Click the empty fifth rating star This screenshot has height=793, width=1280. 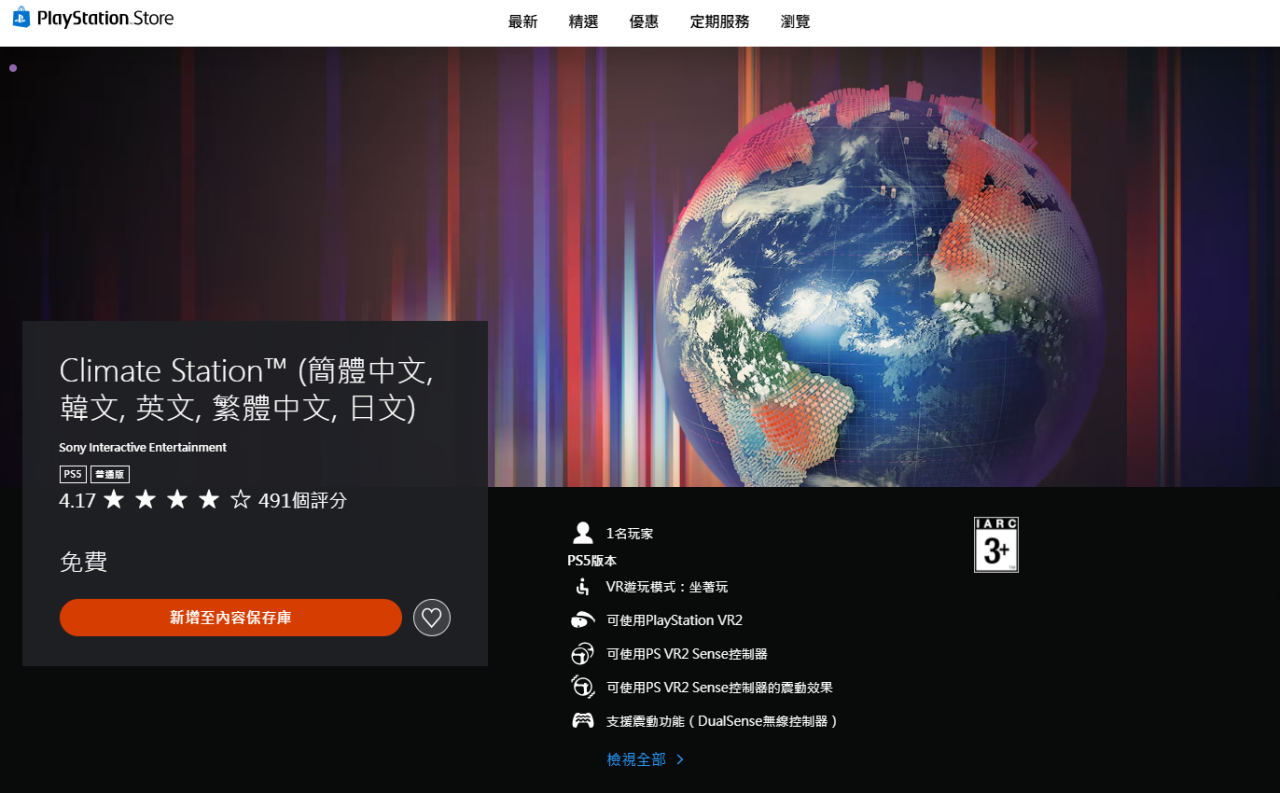pos(240,499)
